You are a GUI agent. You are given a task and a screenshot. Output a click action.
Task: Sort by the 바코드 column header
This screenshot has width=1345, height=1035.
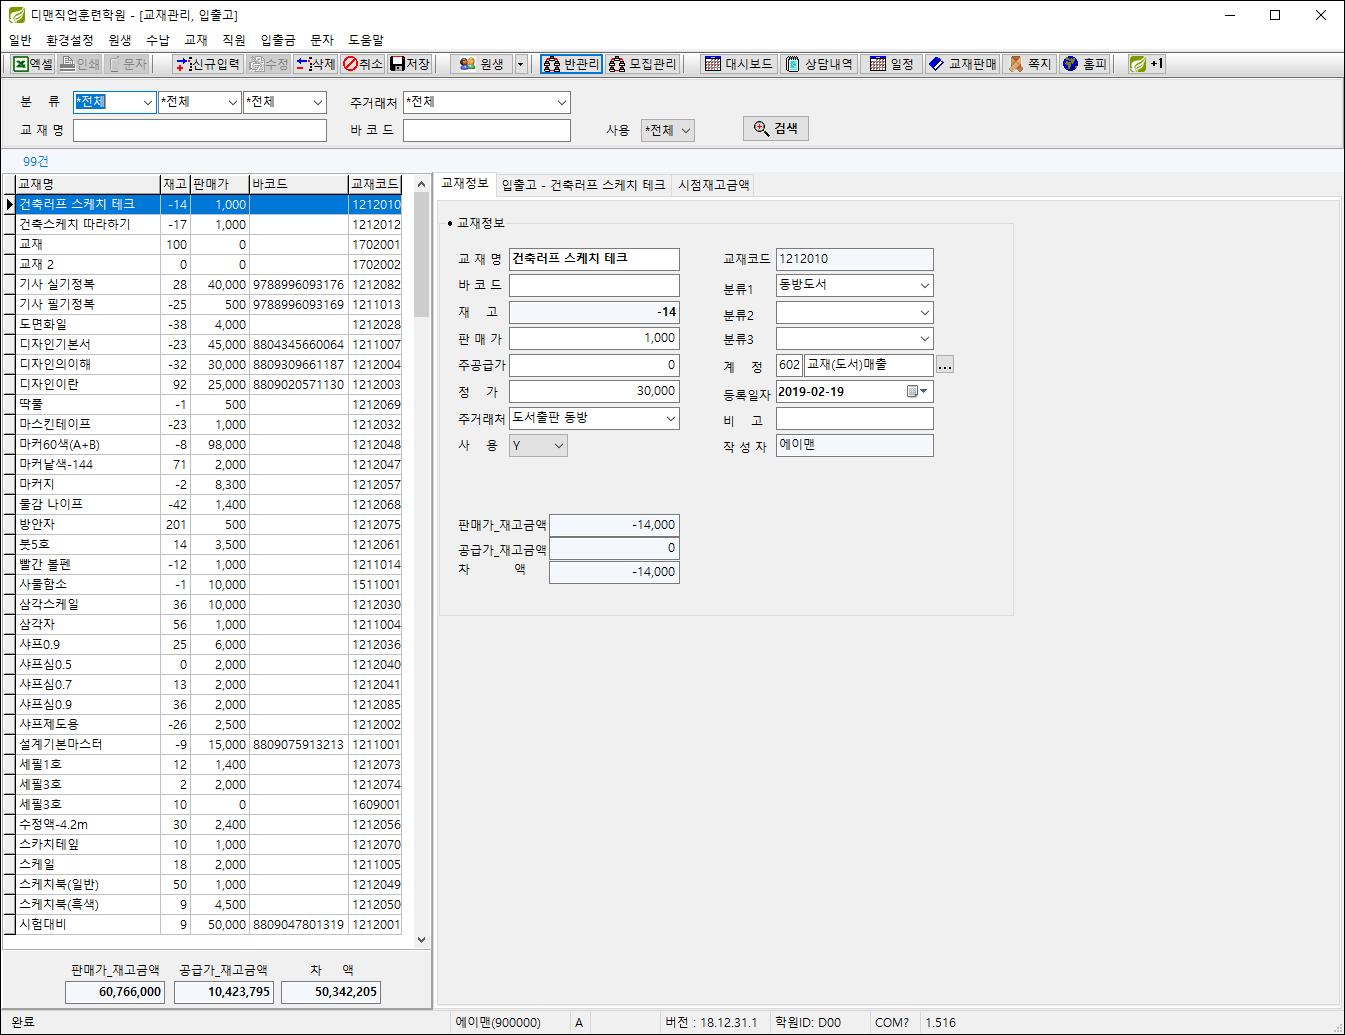(x=298, y=184)
